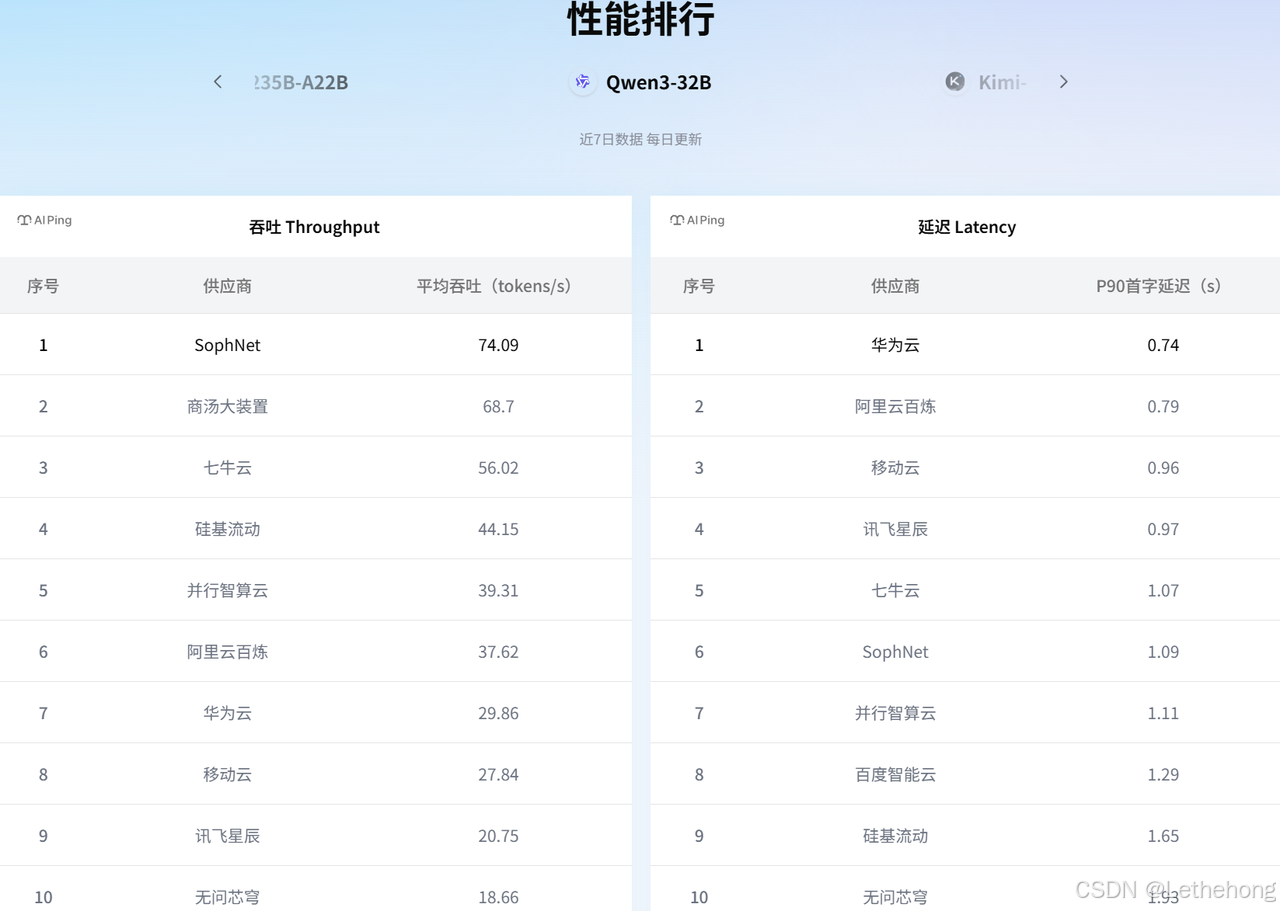Click the 74.09 throughput value
Image resolution: width=1280 pixels, height=911 pixels.
(x=498, y=345)
